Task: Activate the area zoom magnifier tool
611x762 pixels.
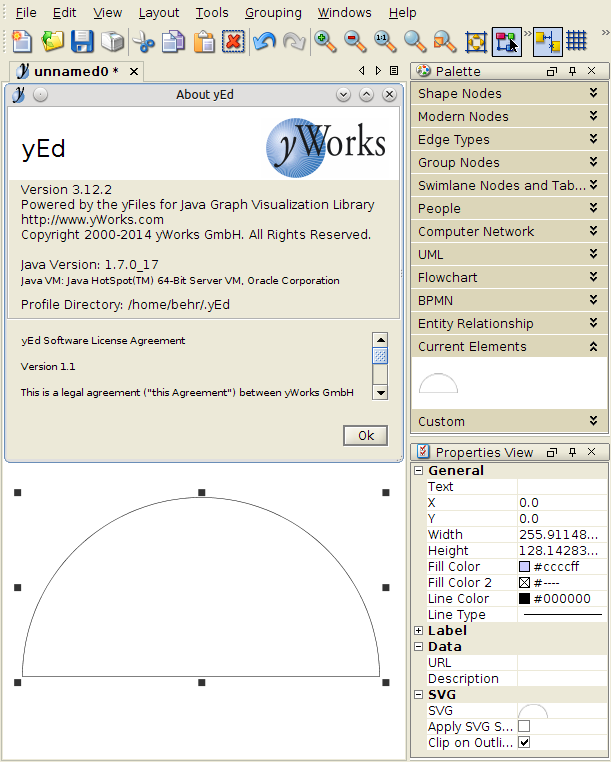Action: [x=415, y=41]
